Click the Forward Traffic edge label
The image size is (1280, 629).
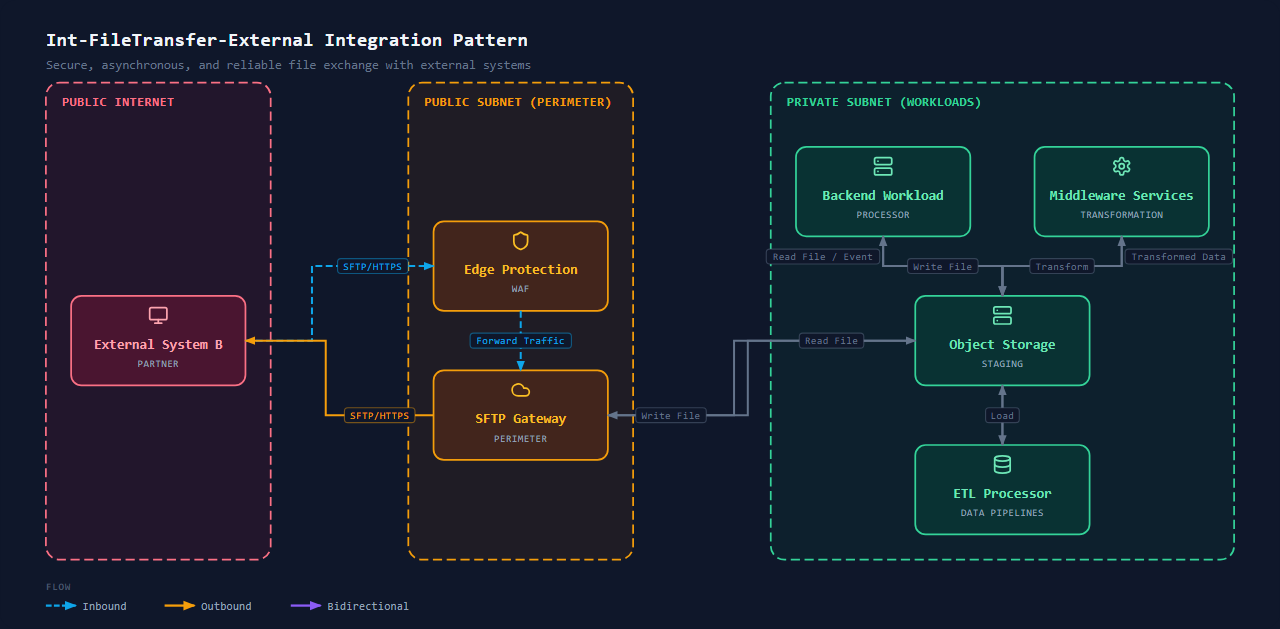[520, 341]
